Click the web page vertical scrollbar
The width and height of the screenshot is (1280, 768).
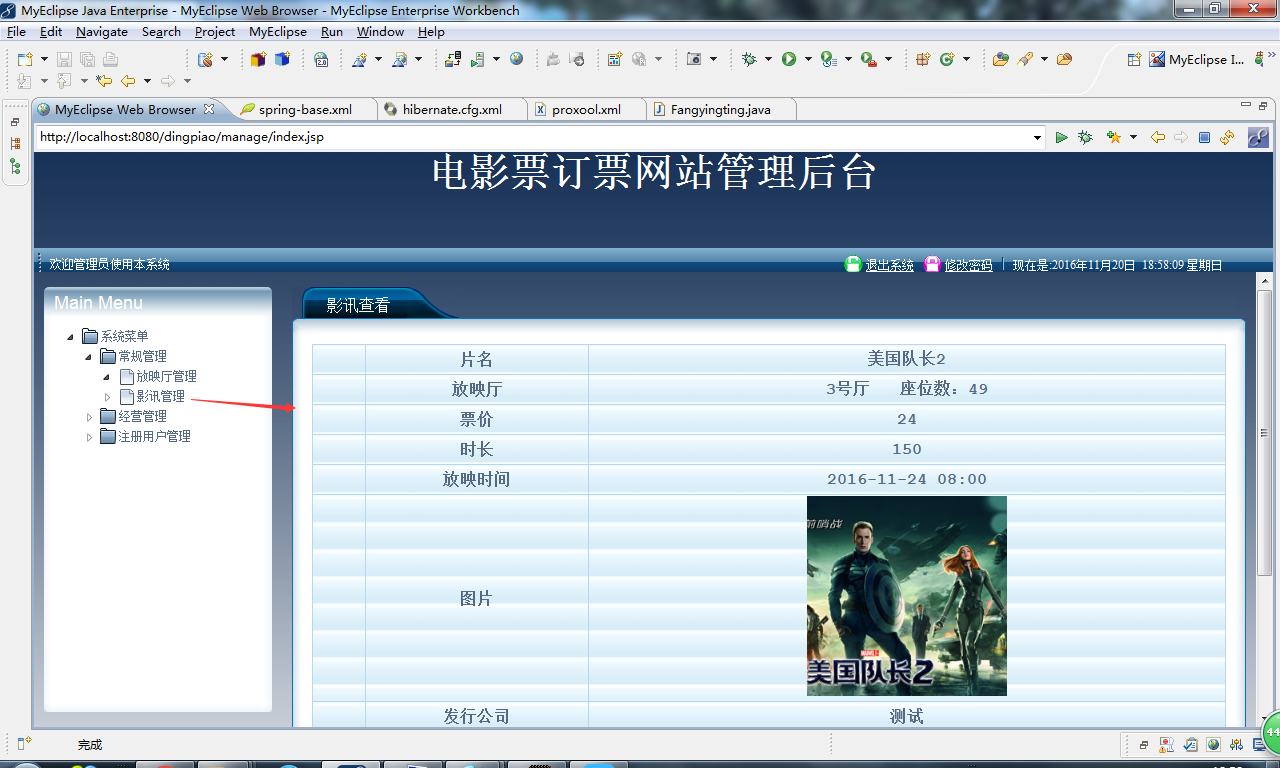pyautogui.click(x=1264, y=432)
